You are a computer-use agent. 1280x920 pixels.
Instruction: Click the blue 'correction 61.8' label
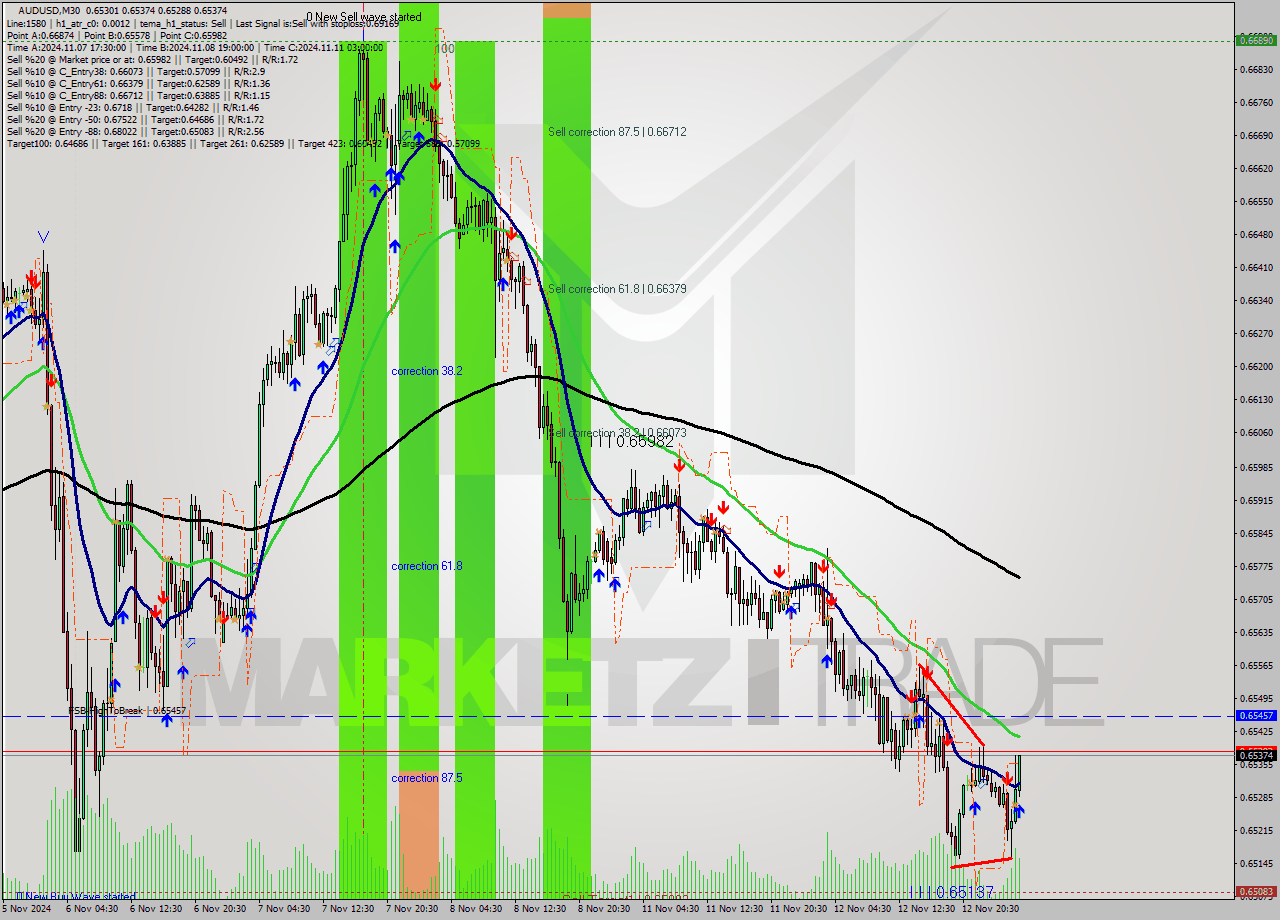(427, 566)
